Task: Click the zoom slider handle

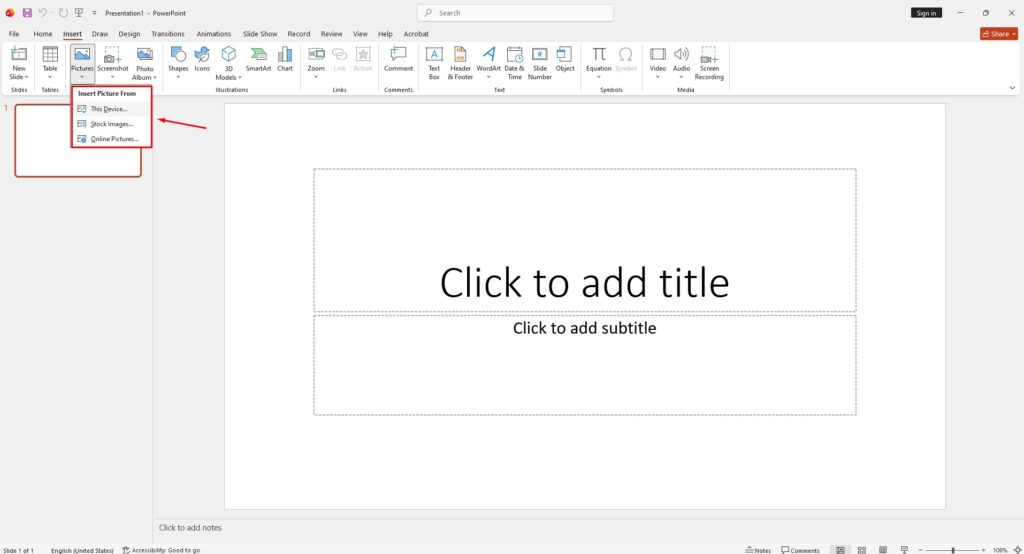Action: click(953, 550)
